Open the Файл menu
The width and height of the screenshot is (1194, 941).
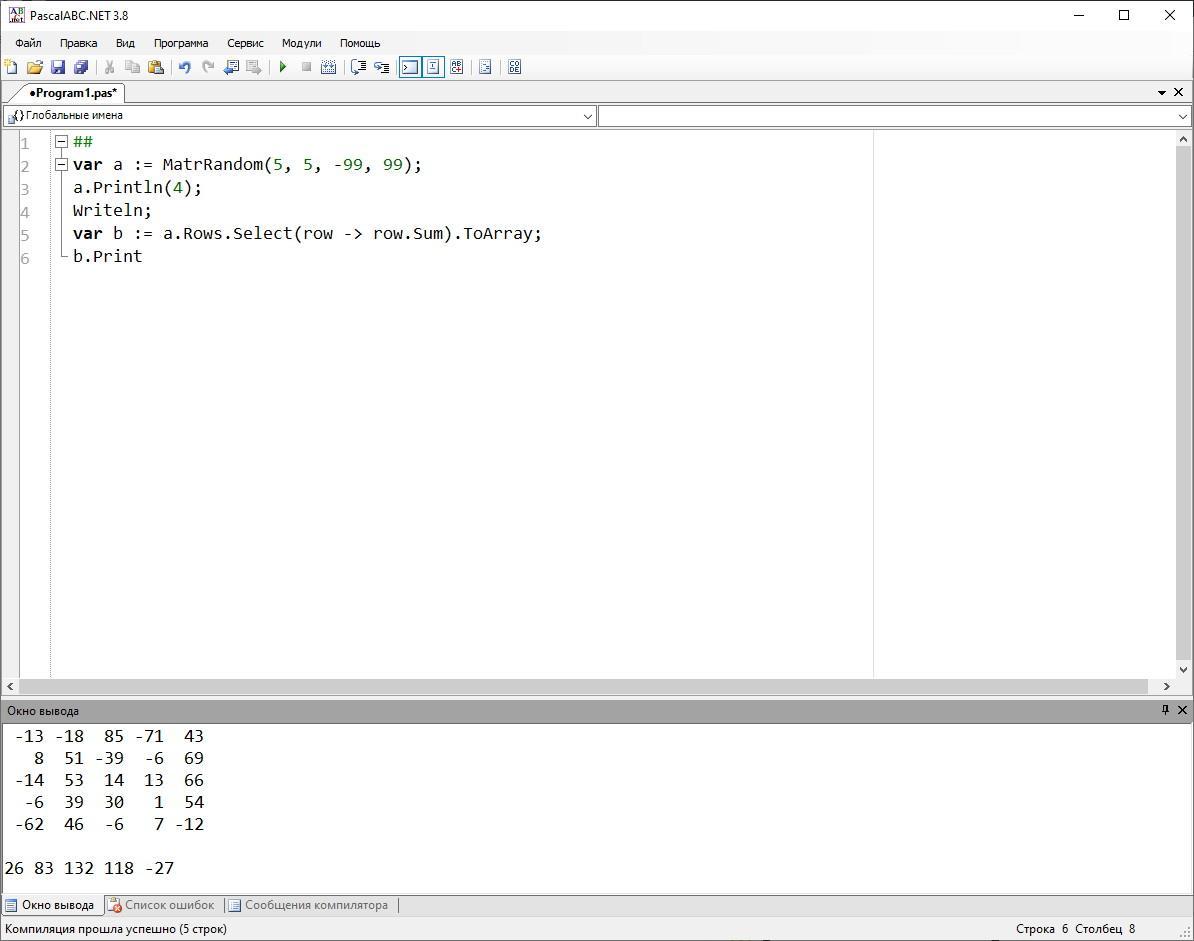tap(28, 43)
